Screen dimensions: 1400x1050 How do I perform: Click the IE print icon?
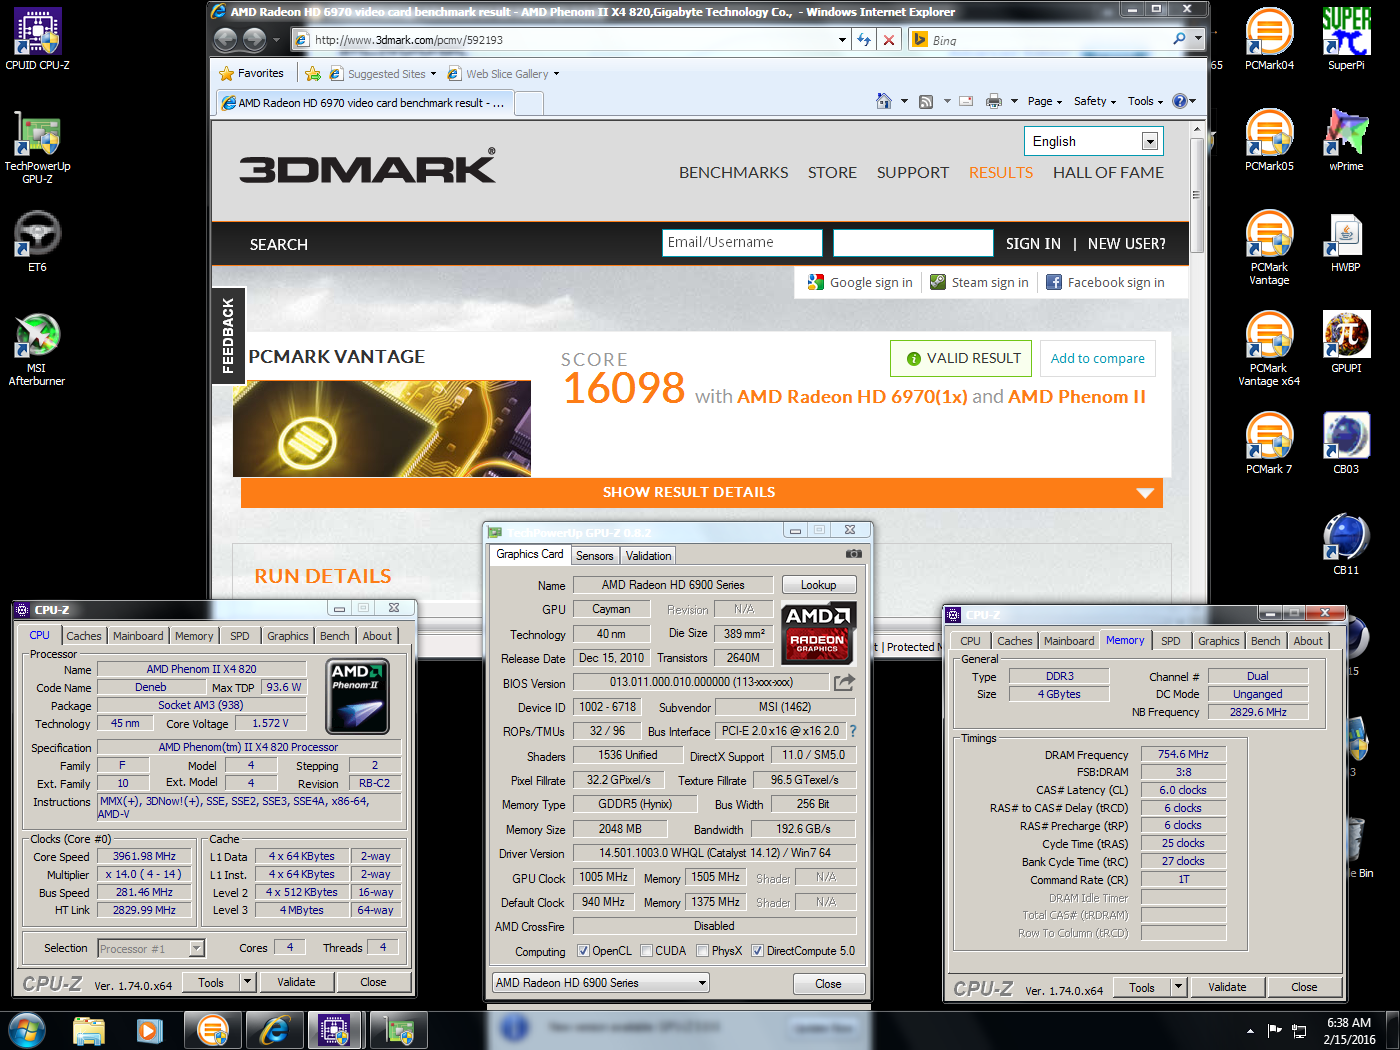pos(993,101)
